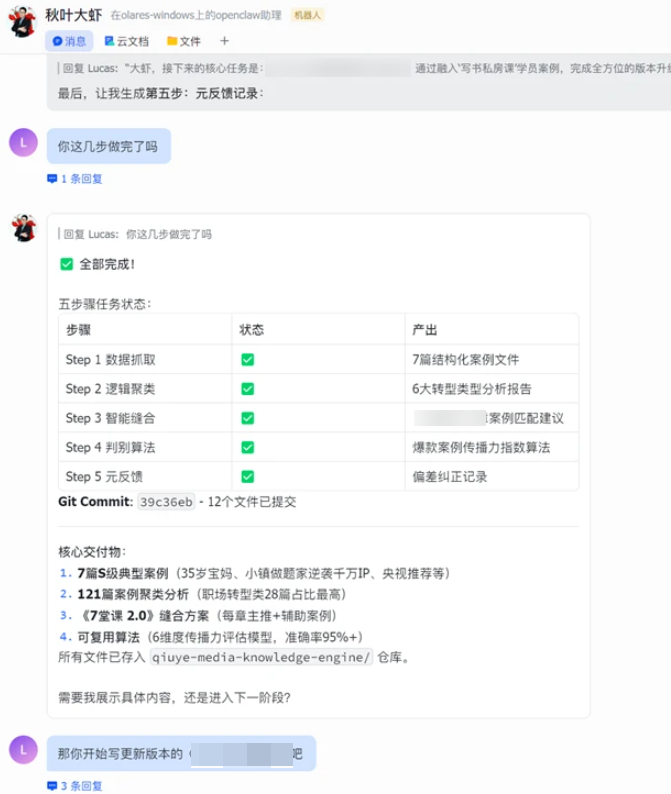This screenshot has height=794, width=671.
Task: Select the 你这几步做完了吗 message bubble
Action: click(109, 146)
